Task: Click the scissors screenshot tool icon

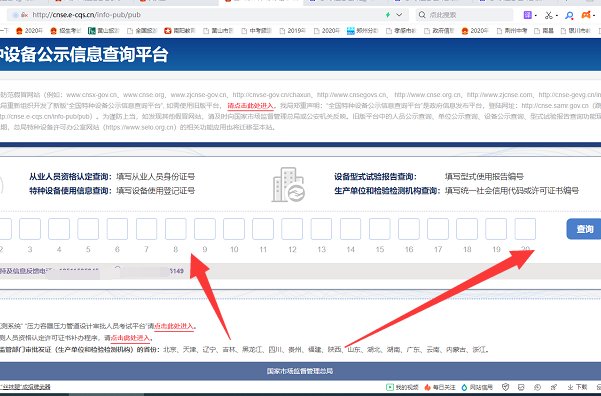Action: click(549, 15)
